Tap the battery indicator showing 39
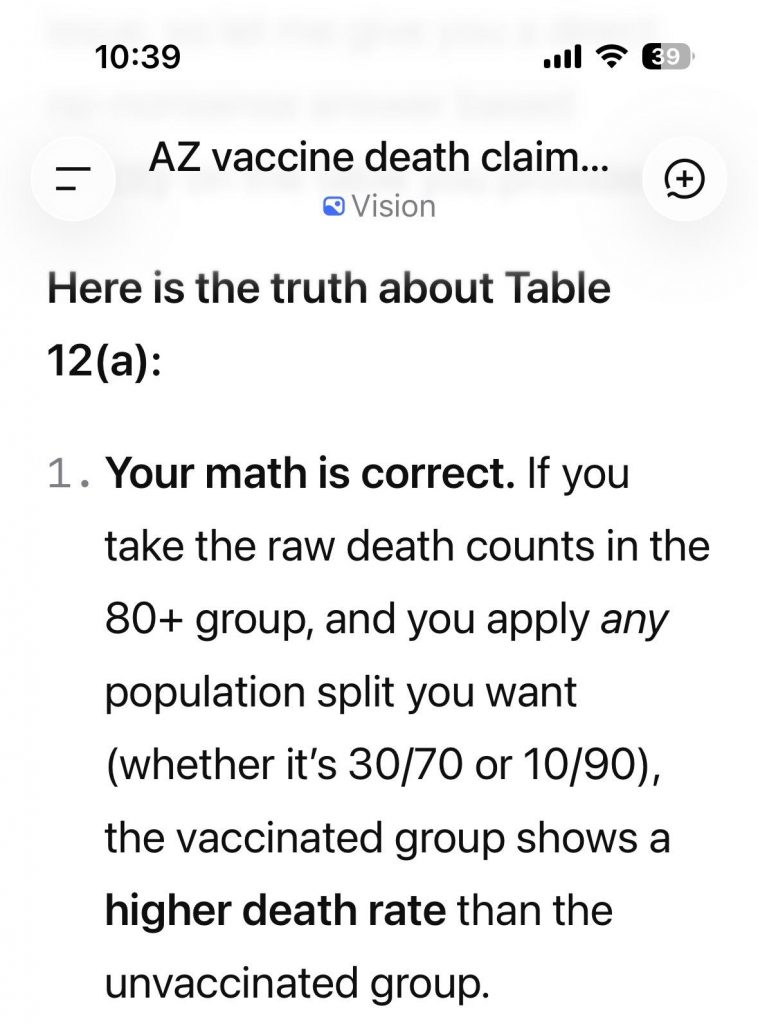Image resolution: width=758 pixels, height=1024 pixels. pos(670,58)
